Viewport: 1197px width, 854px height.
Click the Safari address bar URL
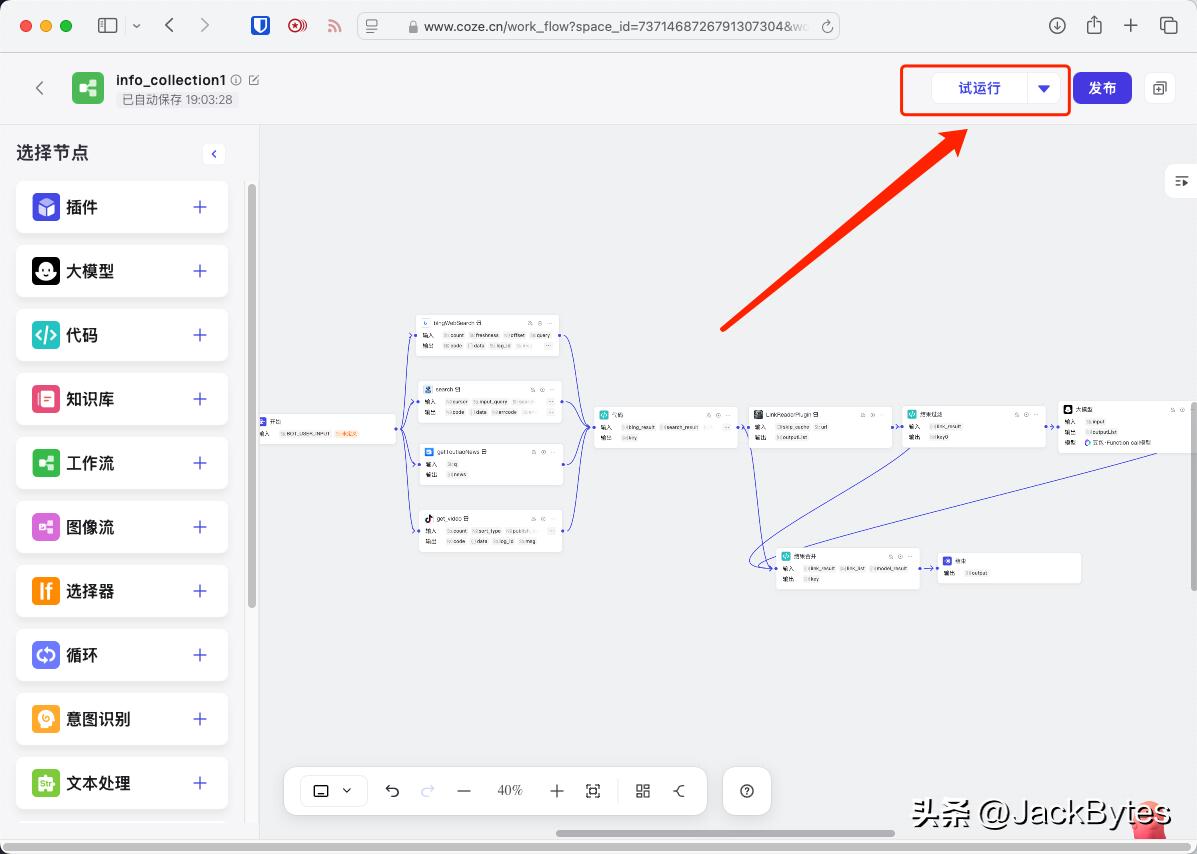(615, 26)
